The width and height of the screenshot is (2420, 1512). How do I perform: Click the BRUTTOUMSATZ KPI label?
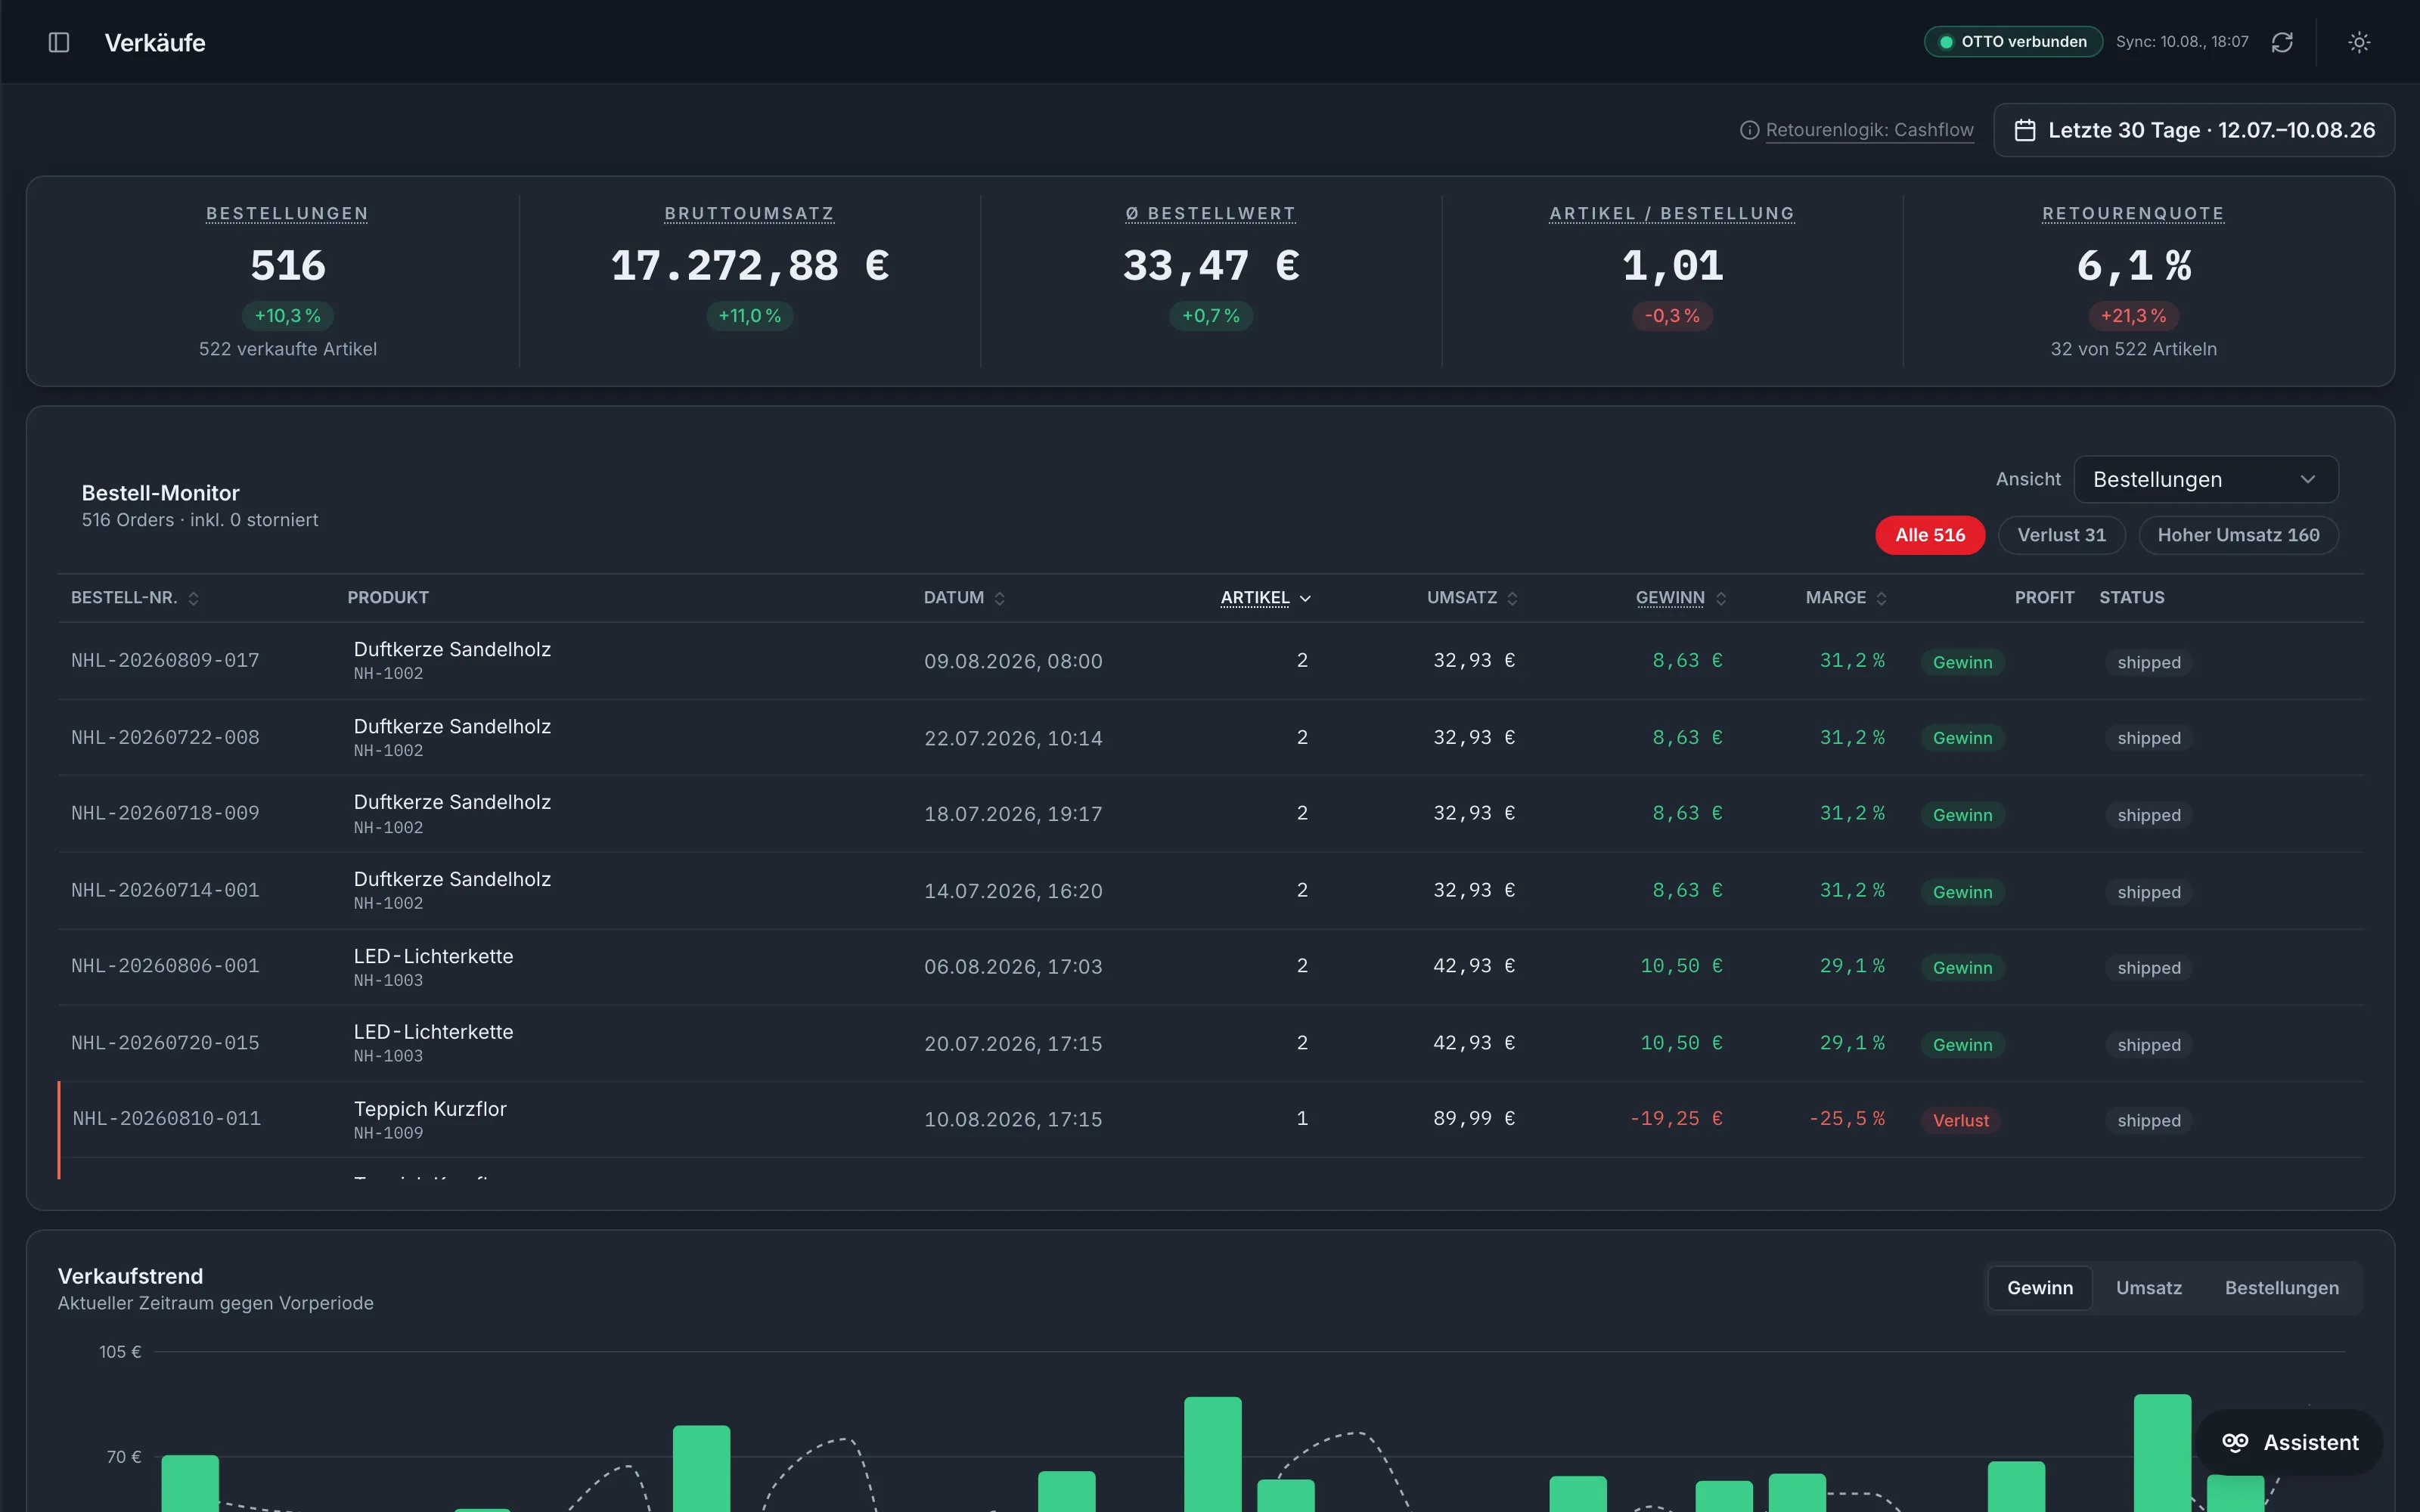click(749, 213)
